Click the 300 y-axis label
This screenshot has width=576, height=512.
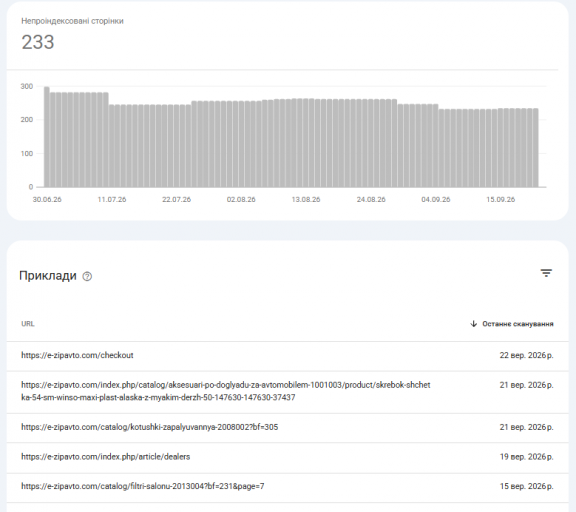click(26, 86)
